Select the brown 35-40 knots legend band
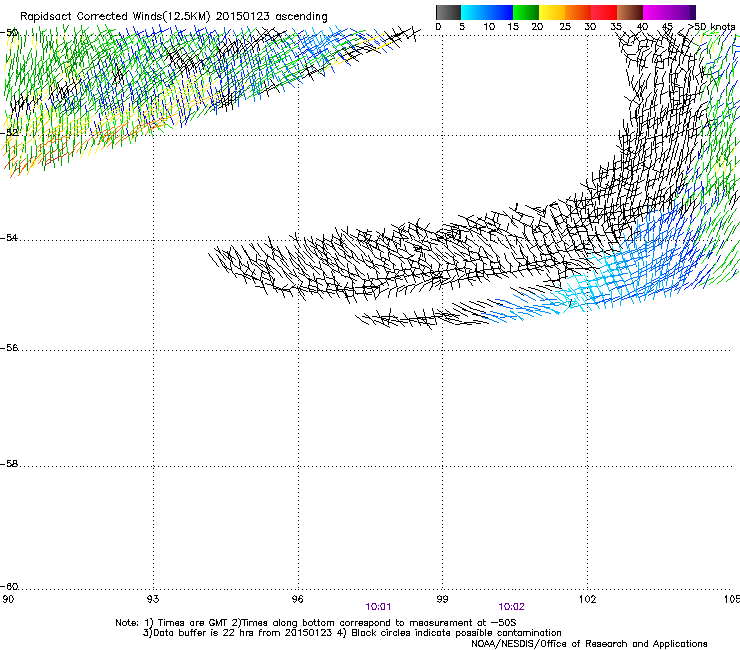The height and width of the screenshot is (650, 740). (x=630, y=12)
